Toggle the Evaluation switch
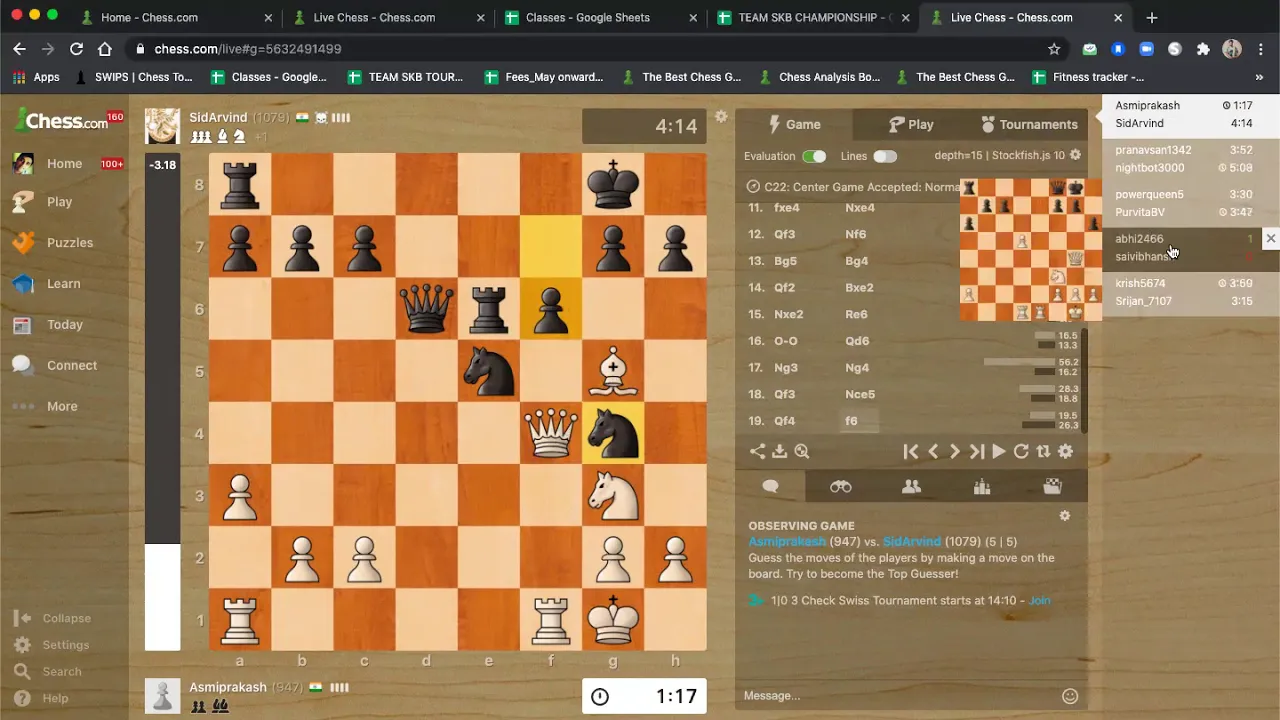This screenshot has height=720, width=1280. pos(814,156)
